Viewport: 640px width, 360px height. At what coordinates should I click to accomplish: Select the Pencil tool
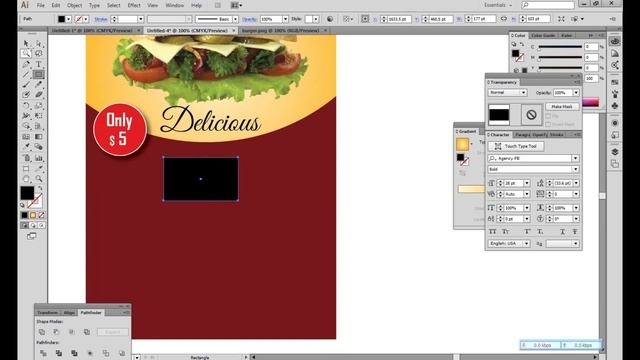(39, 84)
